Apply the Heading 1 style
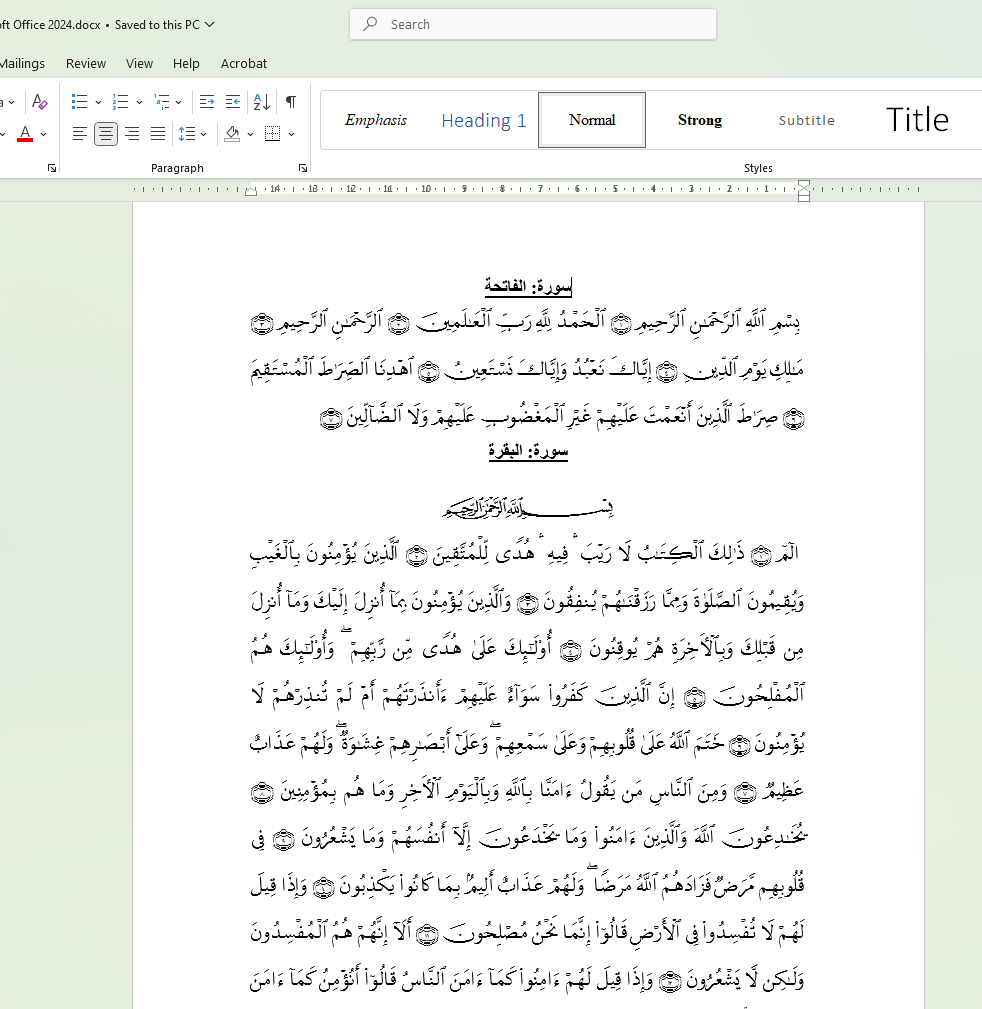The width and height of the screenshot is (982, 1009). point(484,120)
